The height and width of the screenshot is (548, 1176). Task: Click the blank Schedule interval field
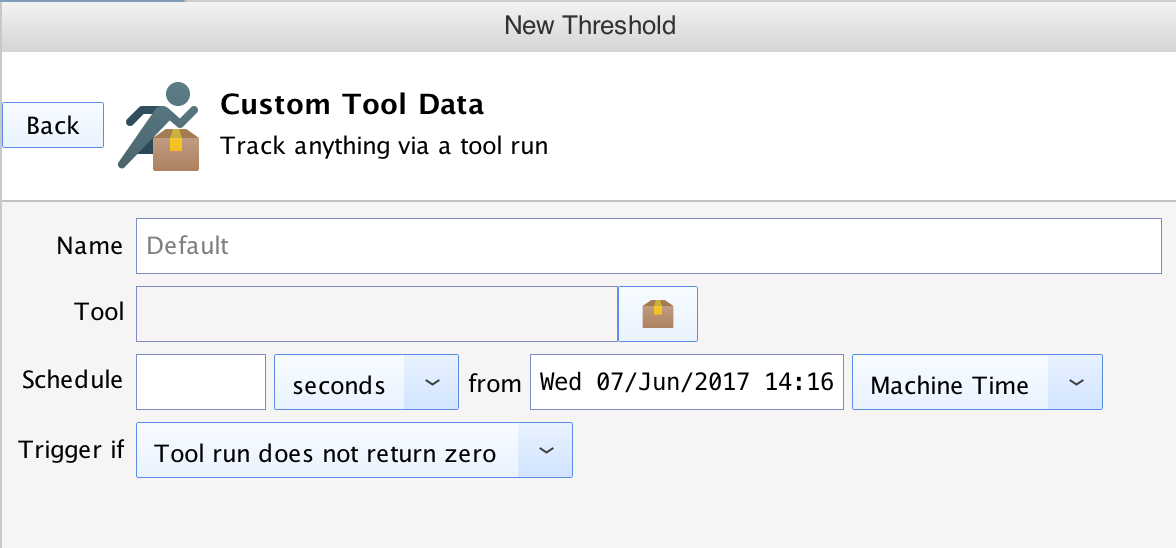tap(201, 382)
